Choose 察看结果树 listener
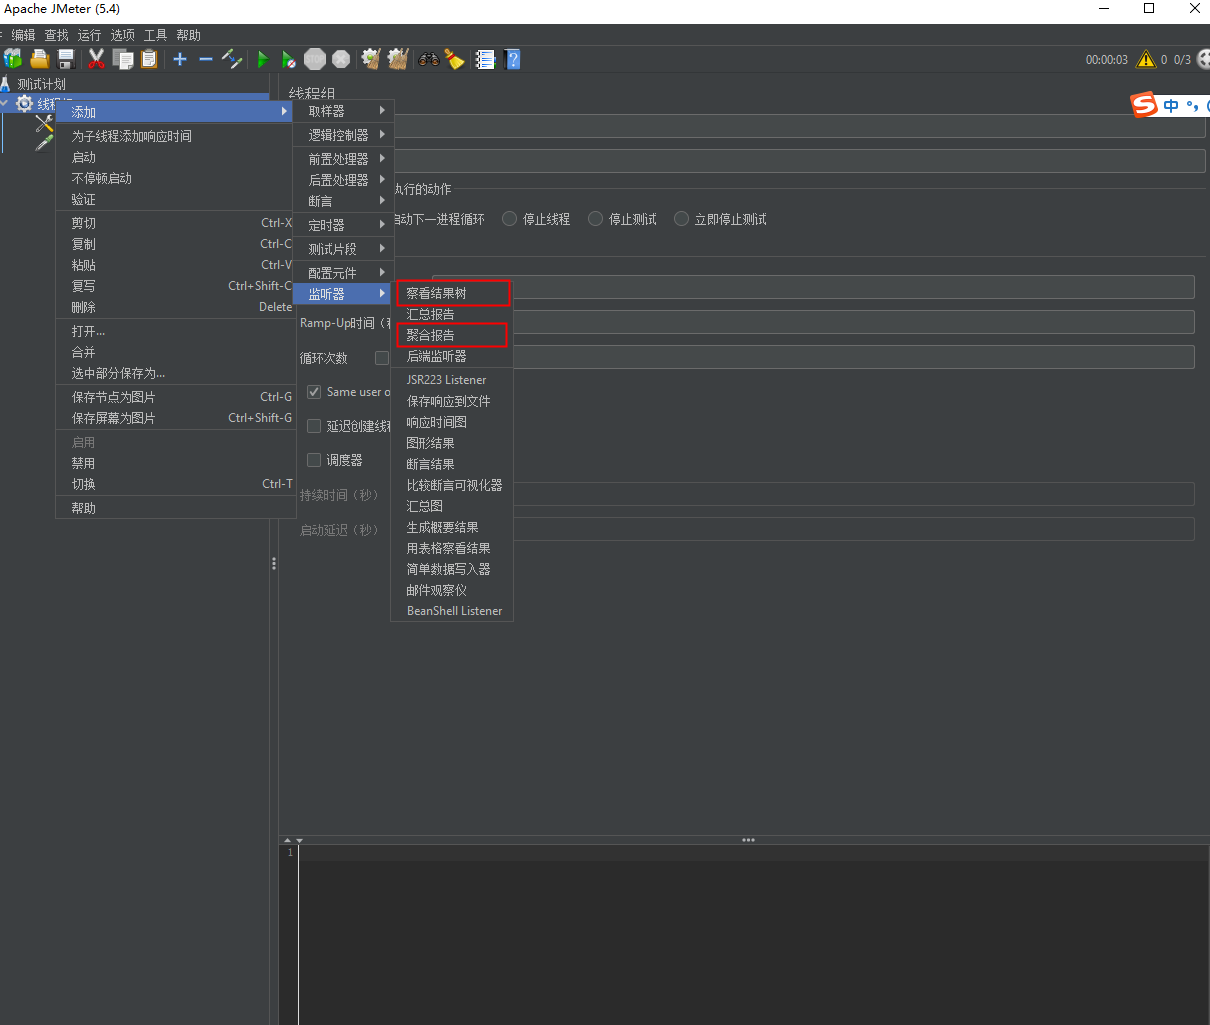Viewport: 1210px width, 1025px height. tap(452, 293)
